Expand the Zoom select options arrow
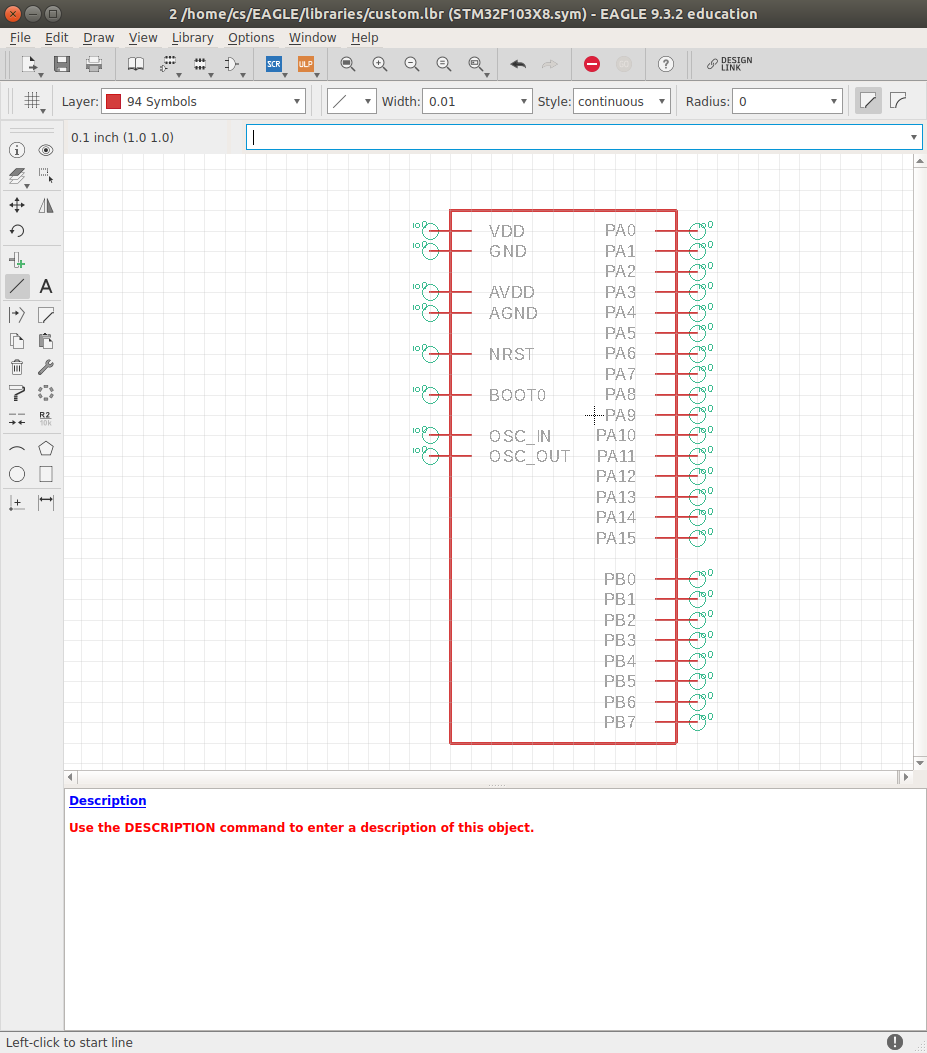Viewport: 927px width, 1053px height. [x=486, y=75]
